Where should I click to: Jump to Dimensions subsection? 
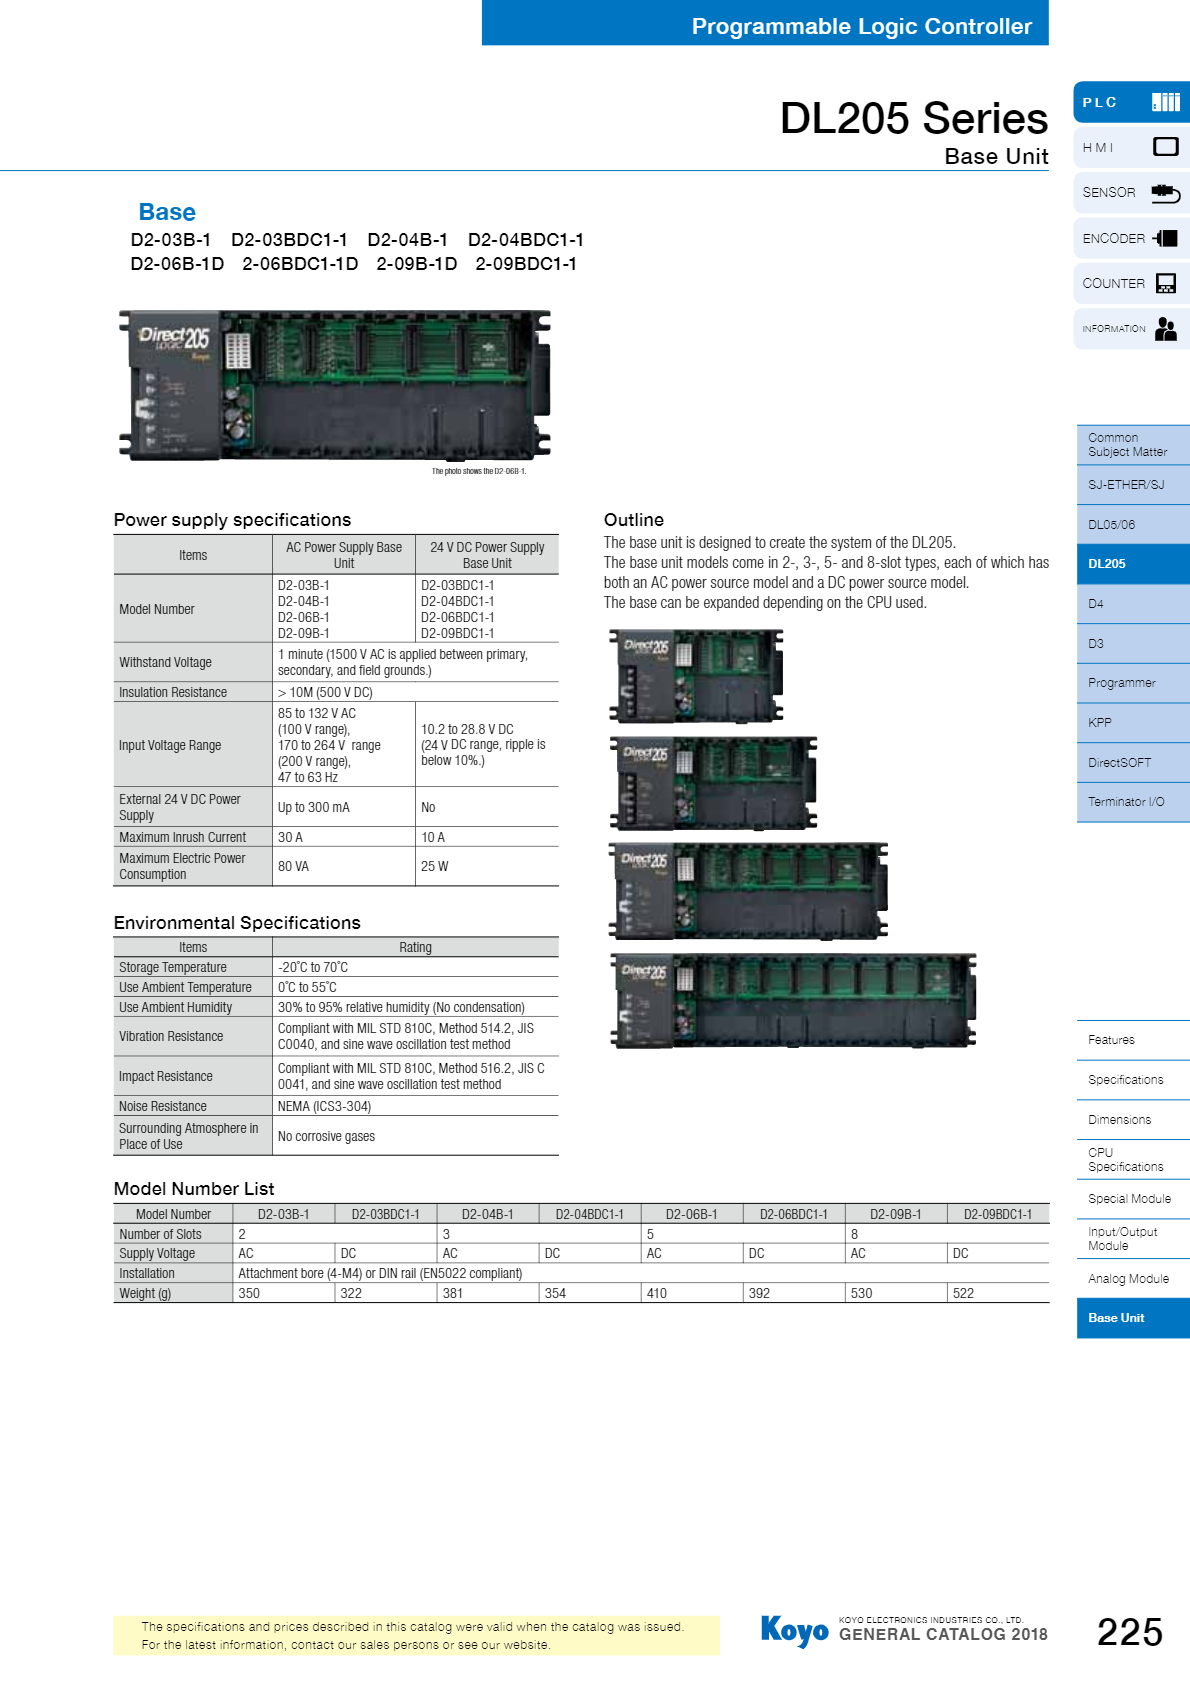(x=1133, y=1120)
